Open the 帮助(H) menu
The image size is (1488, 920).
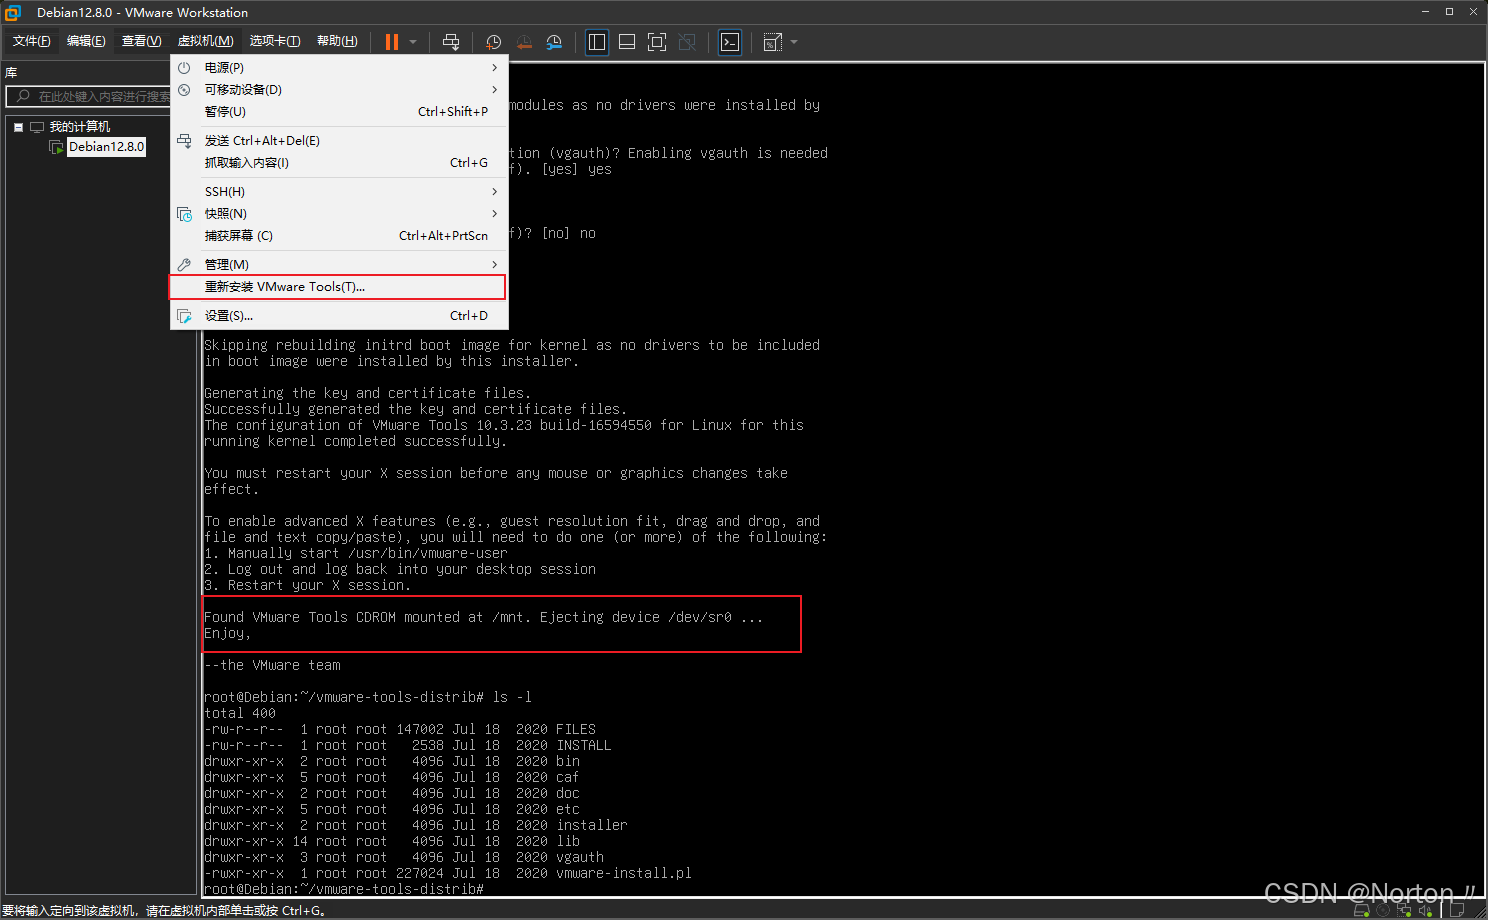337,41
